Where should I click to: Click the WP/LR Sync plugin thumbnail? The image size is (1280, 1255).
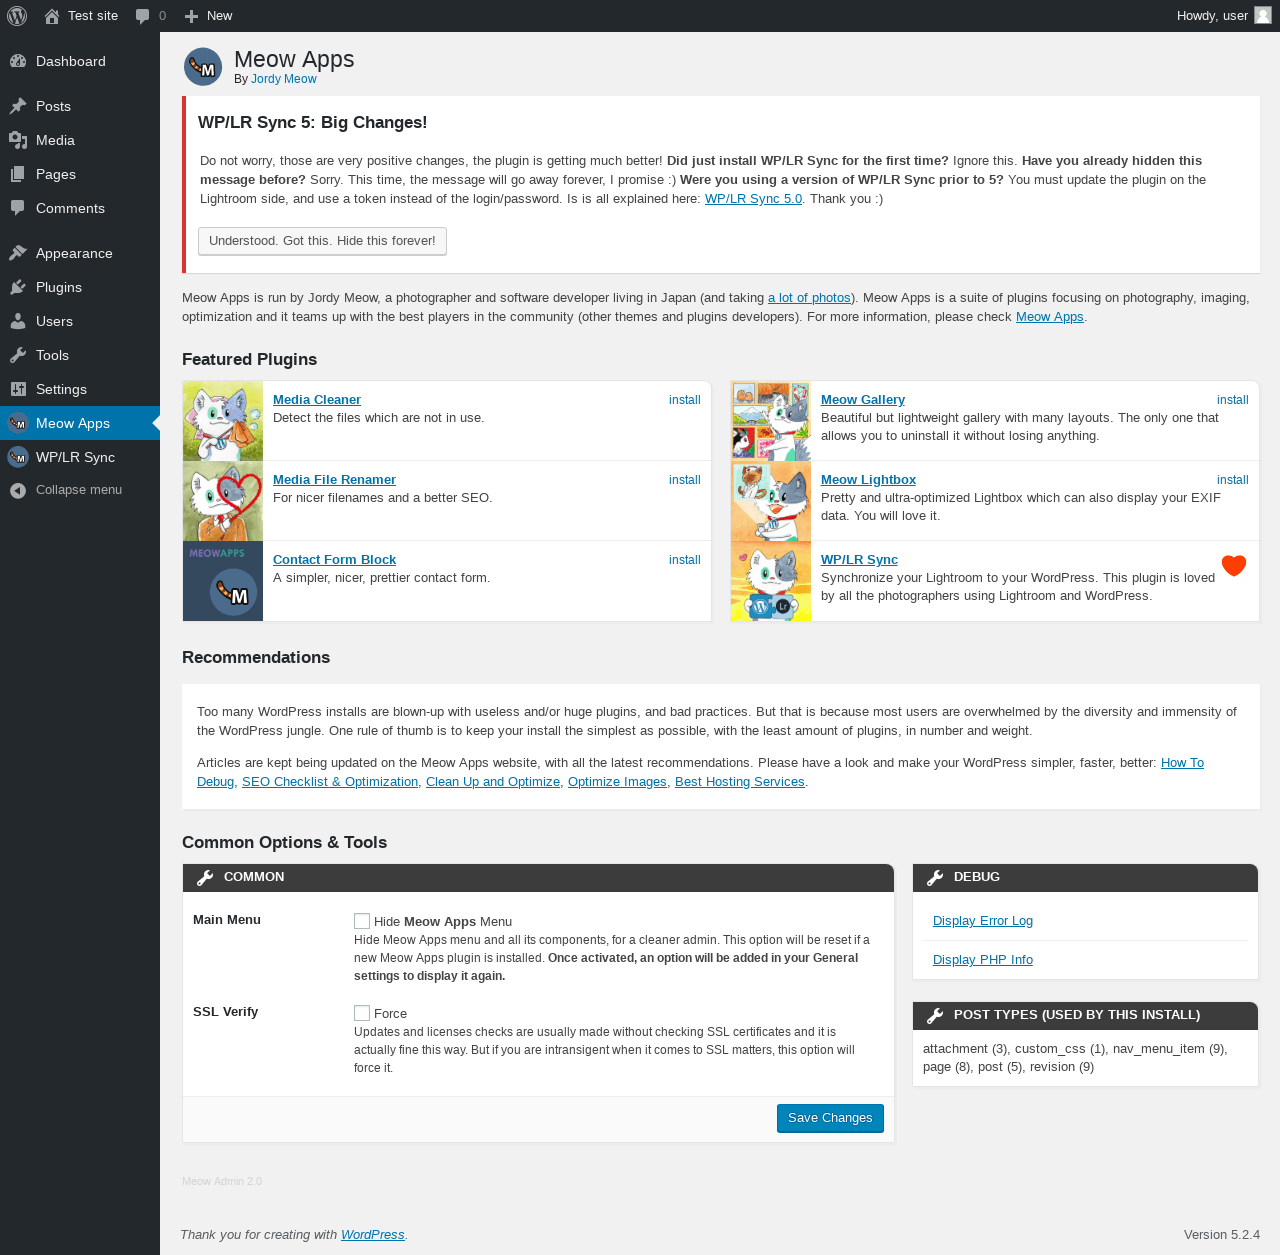[x=771, y=581]
